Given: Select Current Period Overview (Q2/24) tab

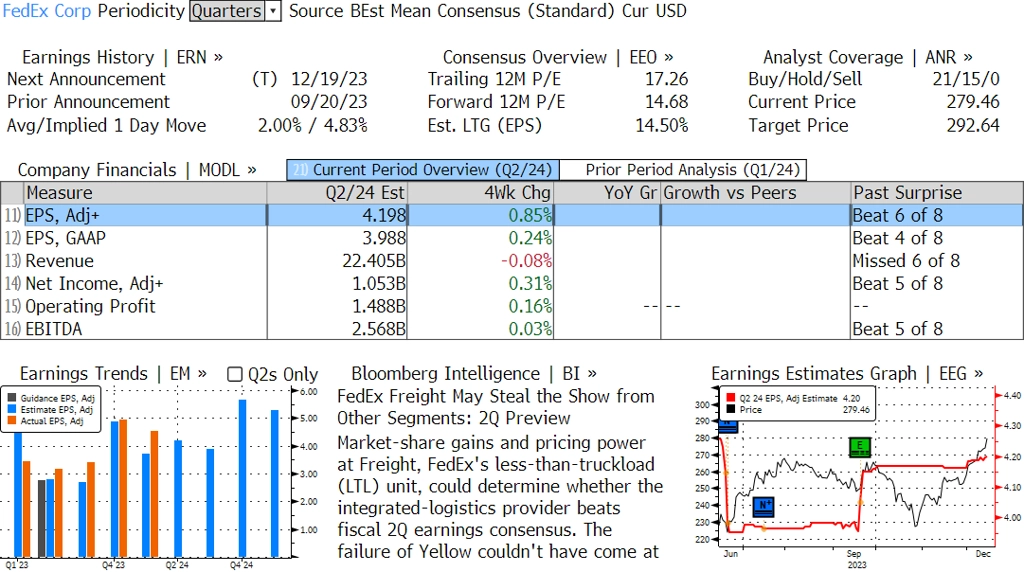Looking at the screenshot, I should pyautogui.click(x=423, y=170).
